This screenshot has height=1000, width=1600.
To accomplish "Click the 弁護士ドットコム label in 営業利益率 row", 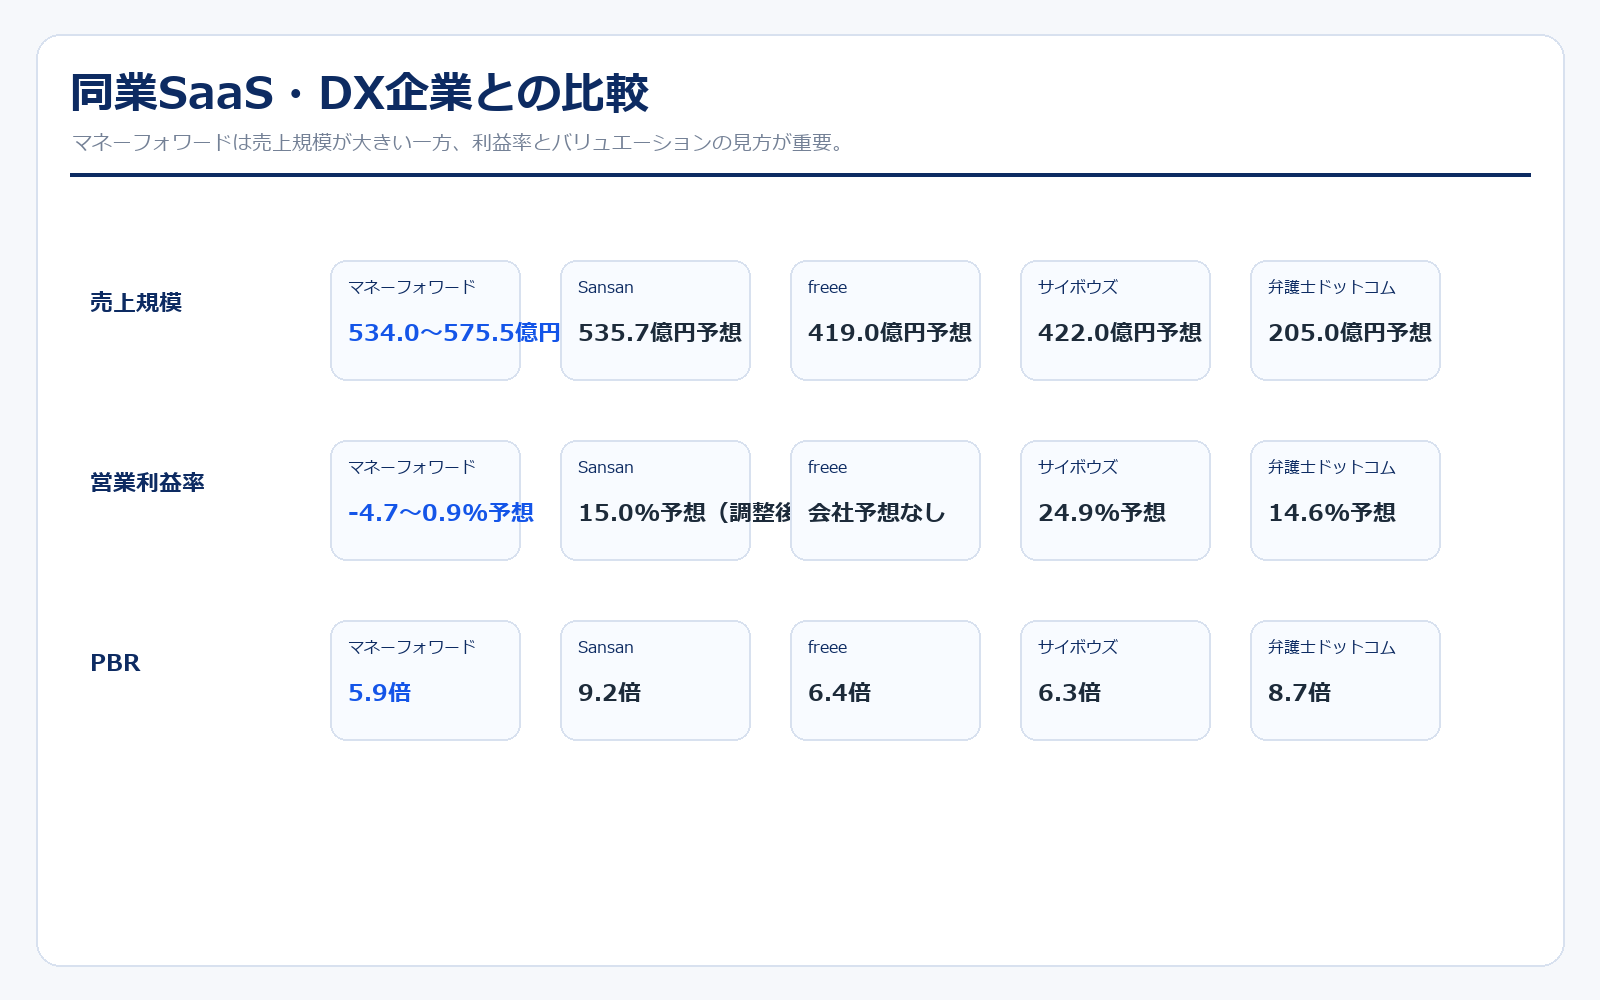I will click(x=1332, y=467).
